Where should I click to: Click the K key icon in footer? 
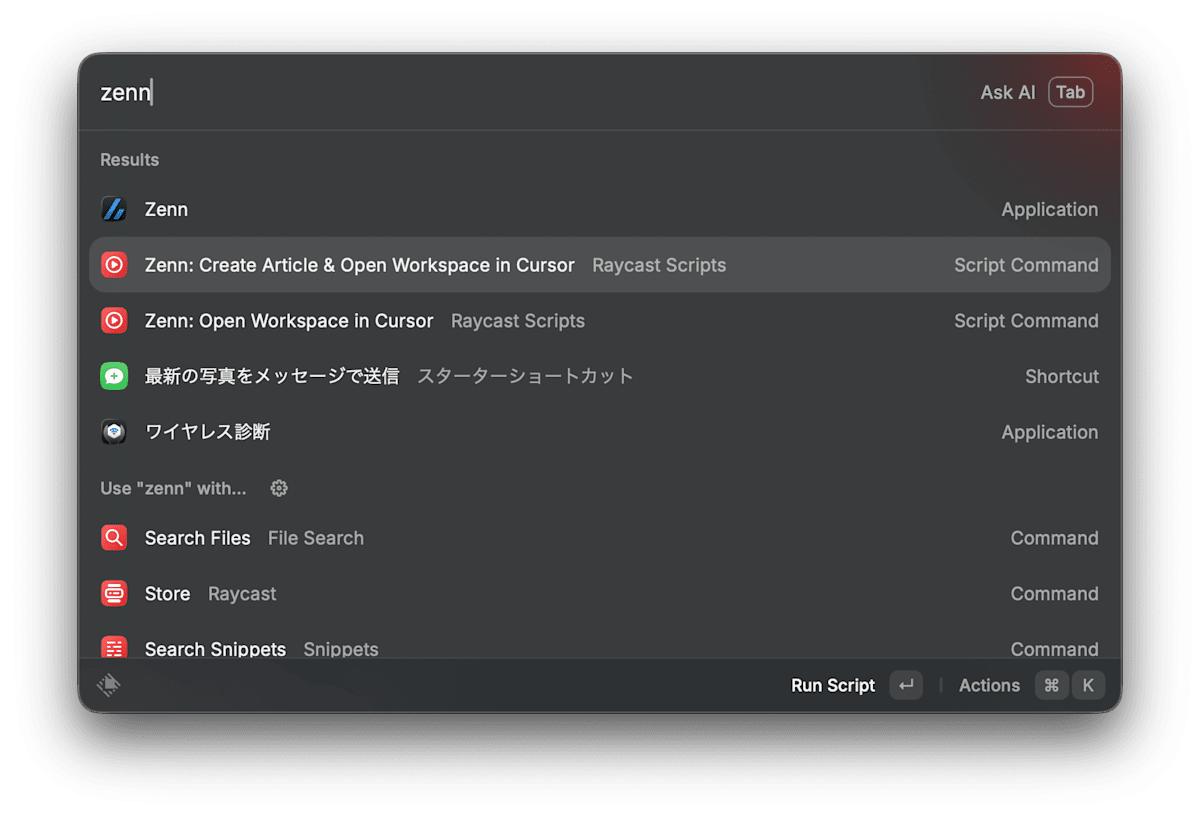[1088, 685]
